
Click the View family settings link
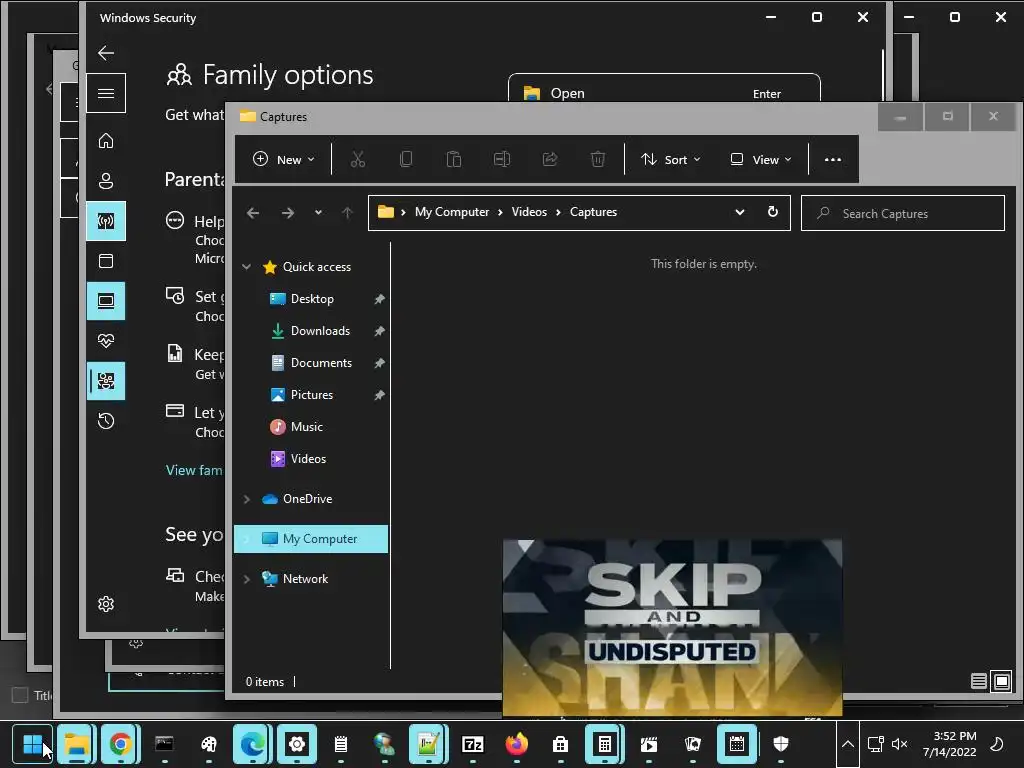tap(194, 470)
